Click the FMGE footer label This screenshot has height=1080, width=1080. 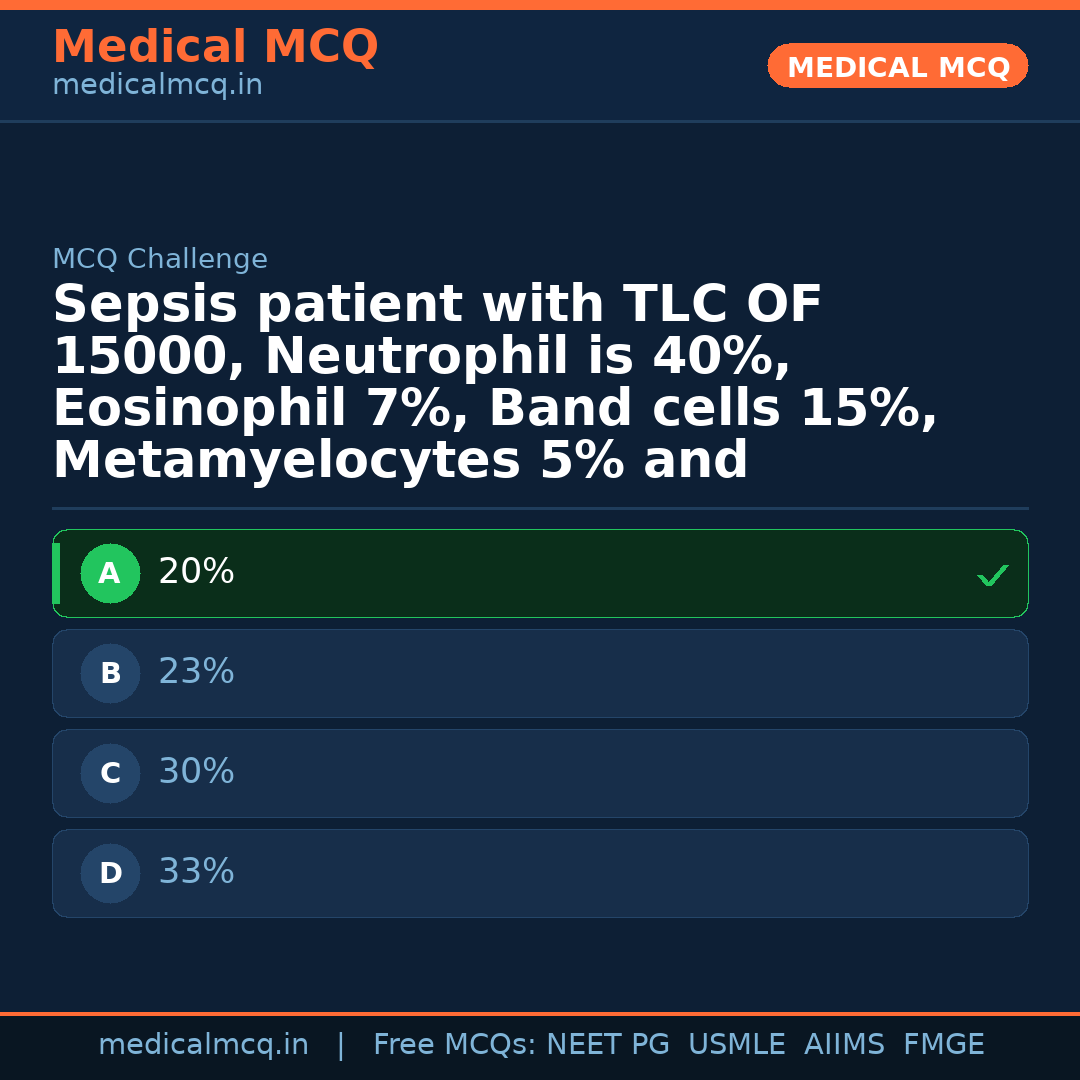click(x=944, y=1045)
